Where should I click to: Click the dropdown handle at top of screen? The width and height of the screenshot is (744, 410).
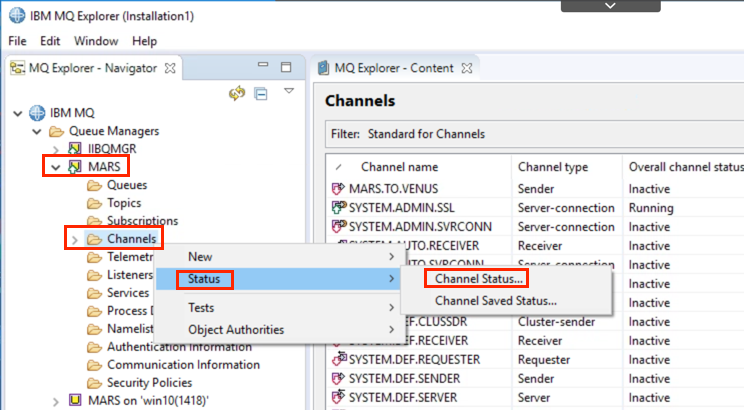[611, 6]
